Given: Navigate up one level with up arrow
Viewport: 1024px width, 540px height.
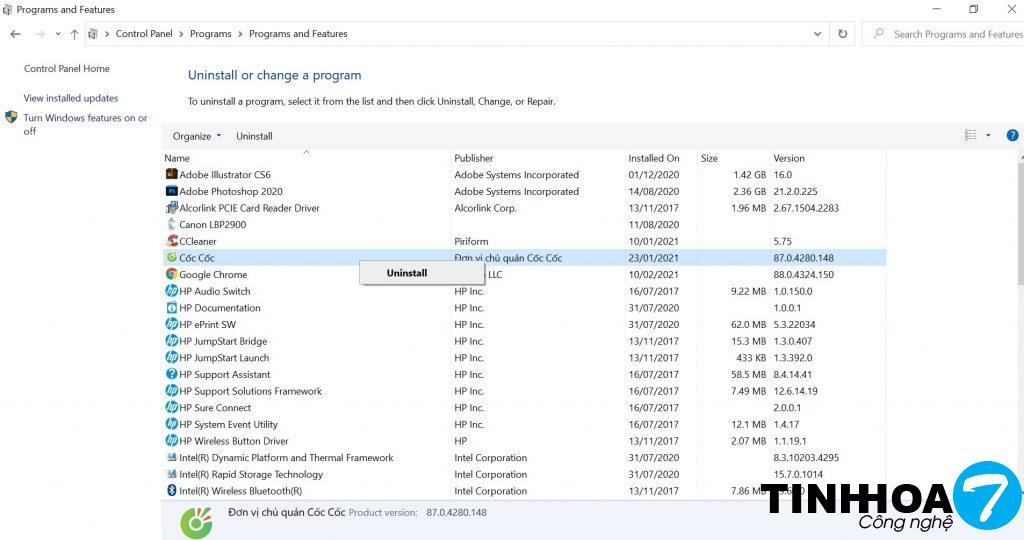Looking at the screenshot, I should pyautogui.click(x=74, y=34).
